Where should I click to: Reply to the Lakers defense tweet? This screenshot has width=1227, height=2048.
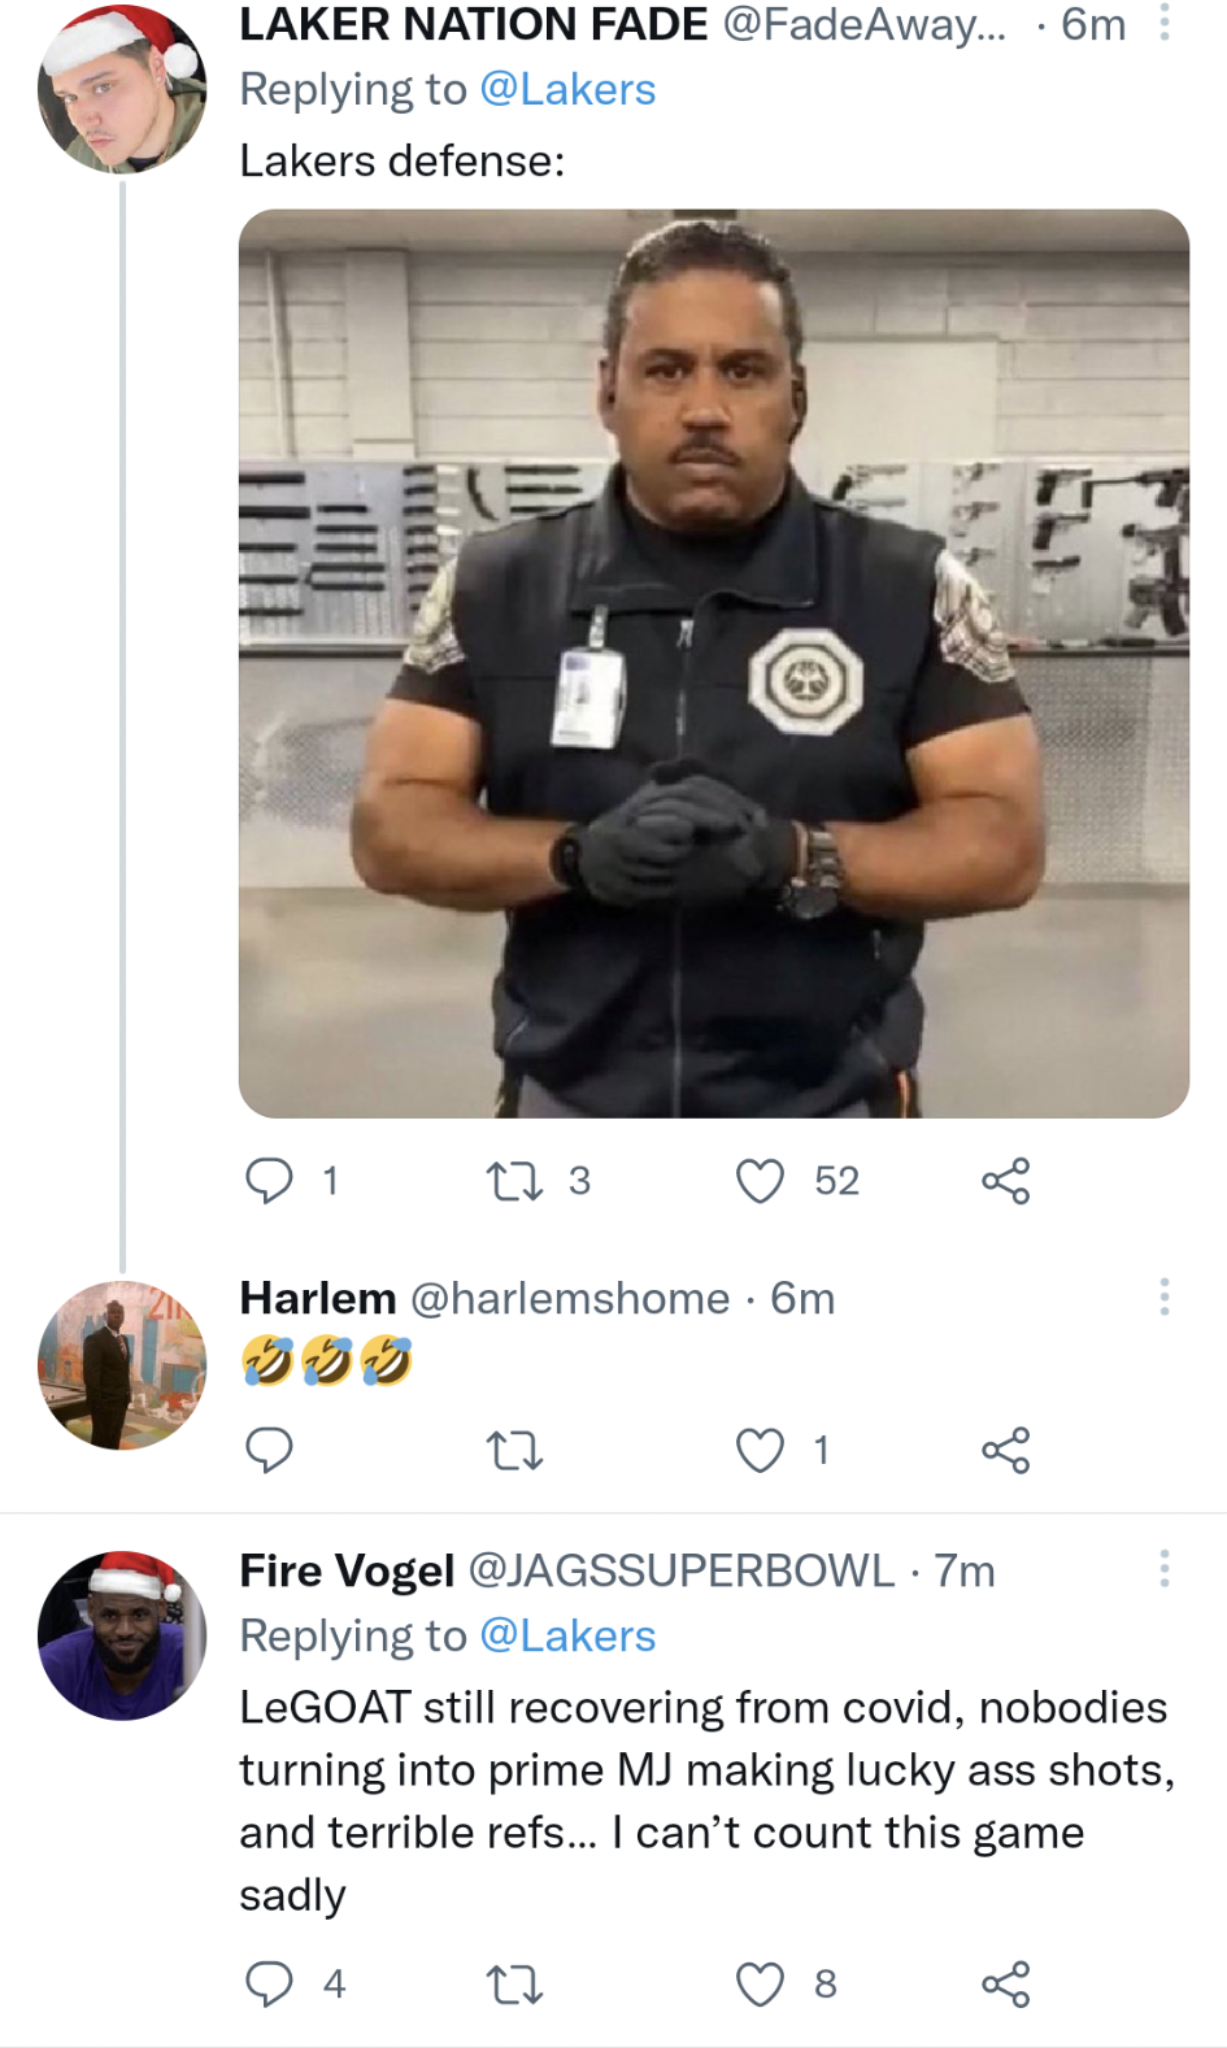point(269,1181)
